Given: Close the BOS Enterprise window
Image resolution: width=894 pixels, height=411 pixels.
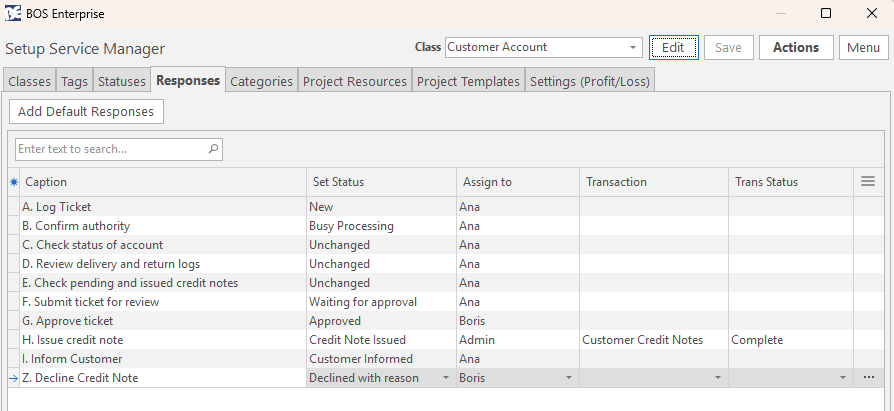Looking at the screenshot, I should (x=871, y=13).
